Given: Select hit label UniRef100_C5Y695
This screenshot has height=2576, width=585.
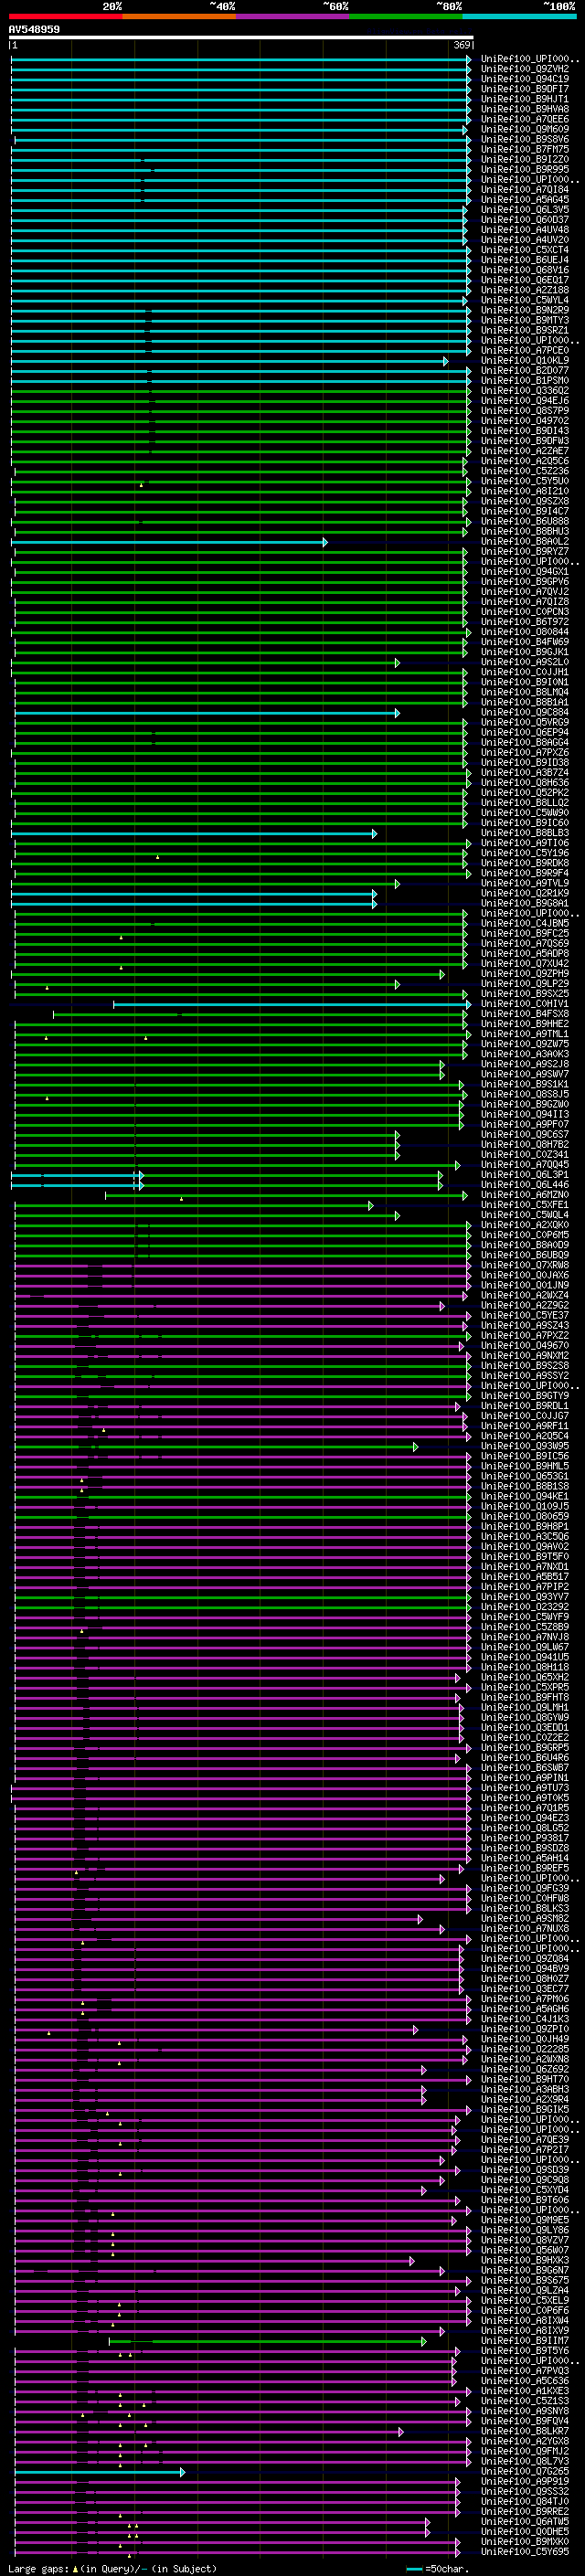Looking at the screenshot, I should 525,2552.
